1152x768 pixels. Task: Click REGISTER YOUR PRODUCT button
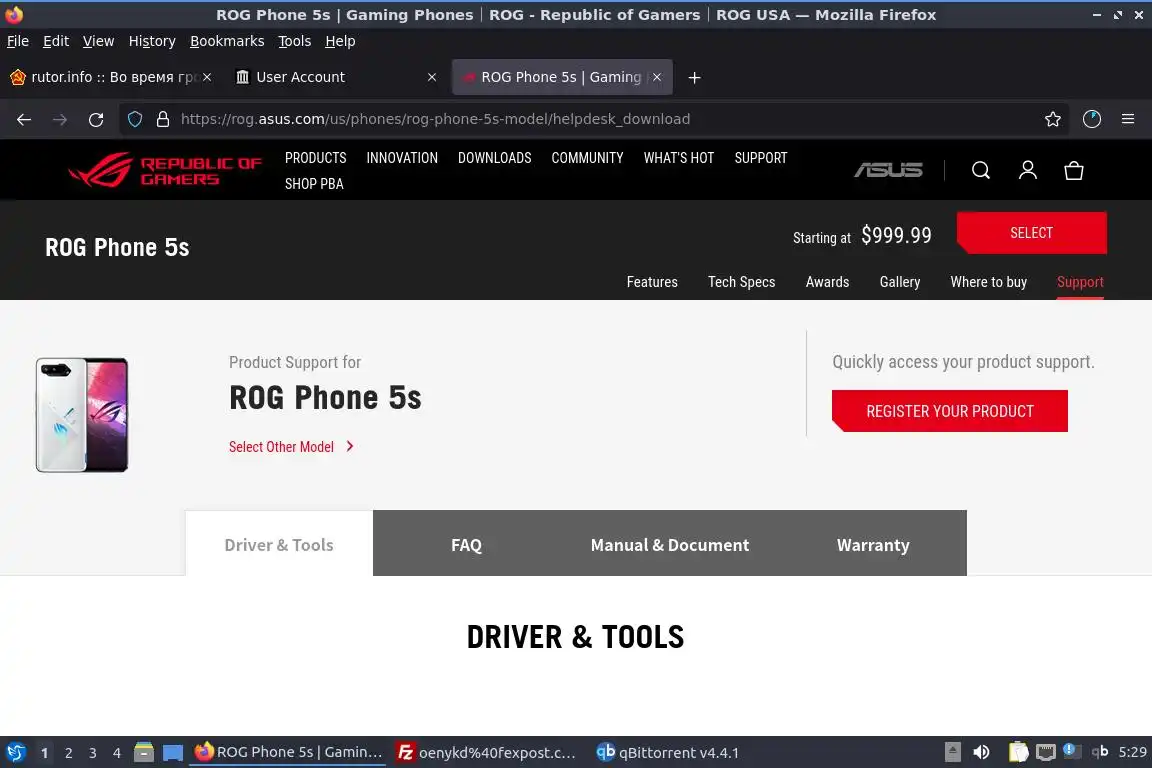949,411
